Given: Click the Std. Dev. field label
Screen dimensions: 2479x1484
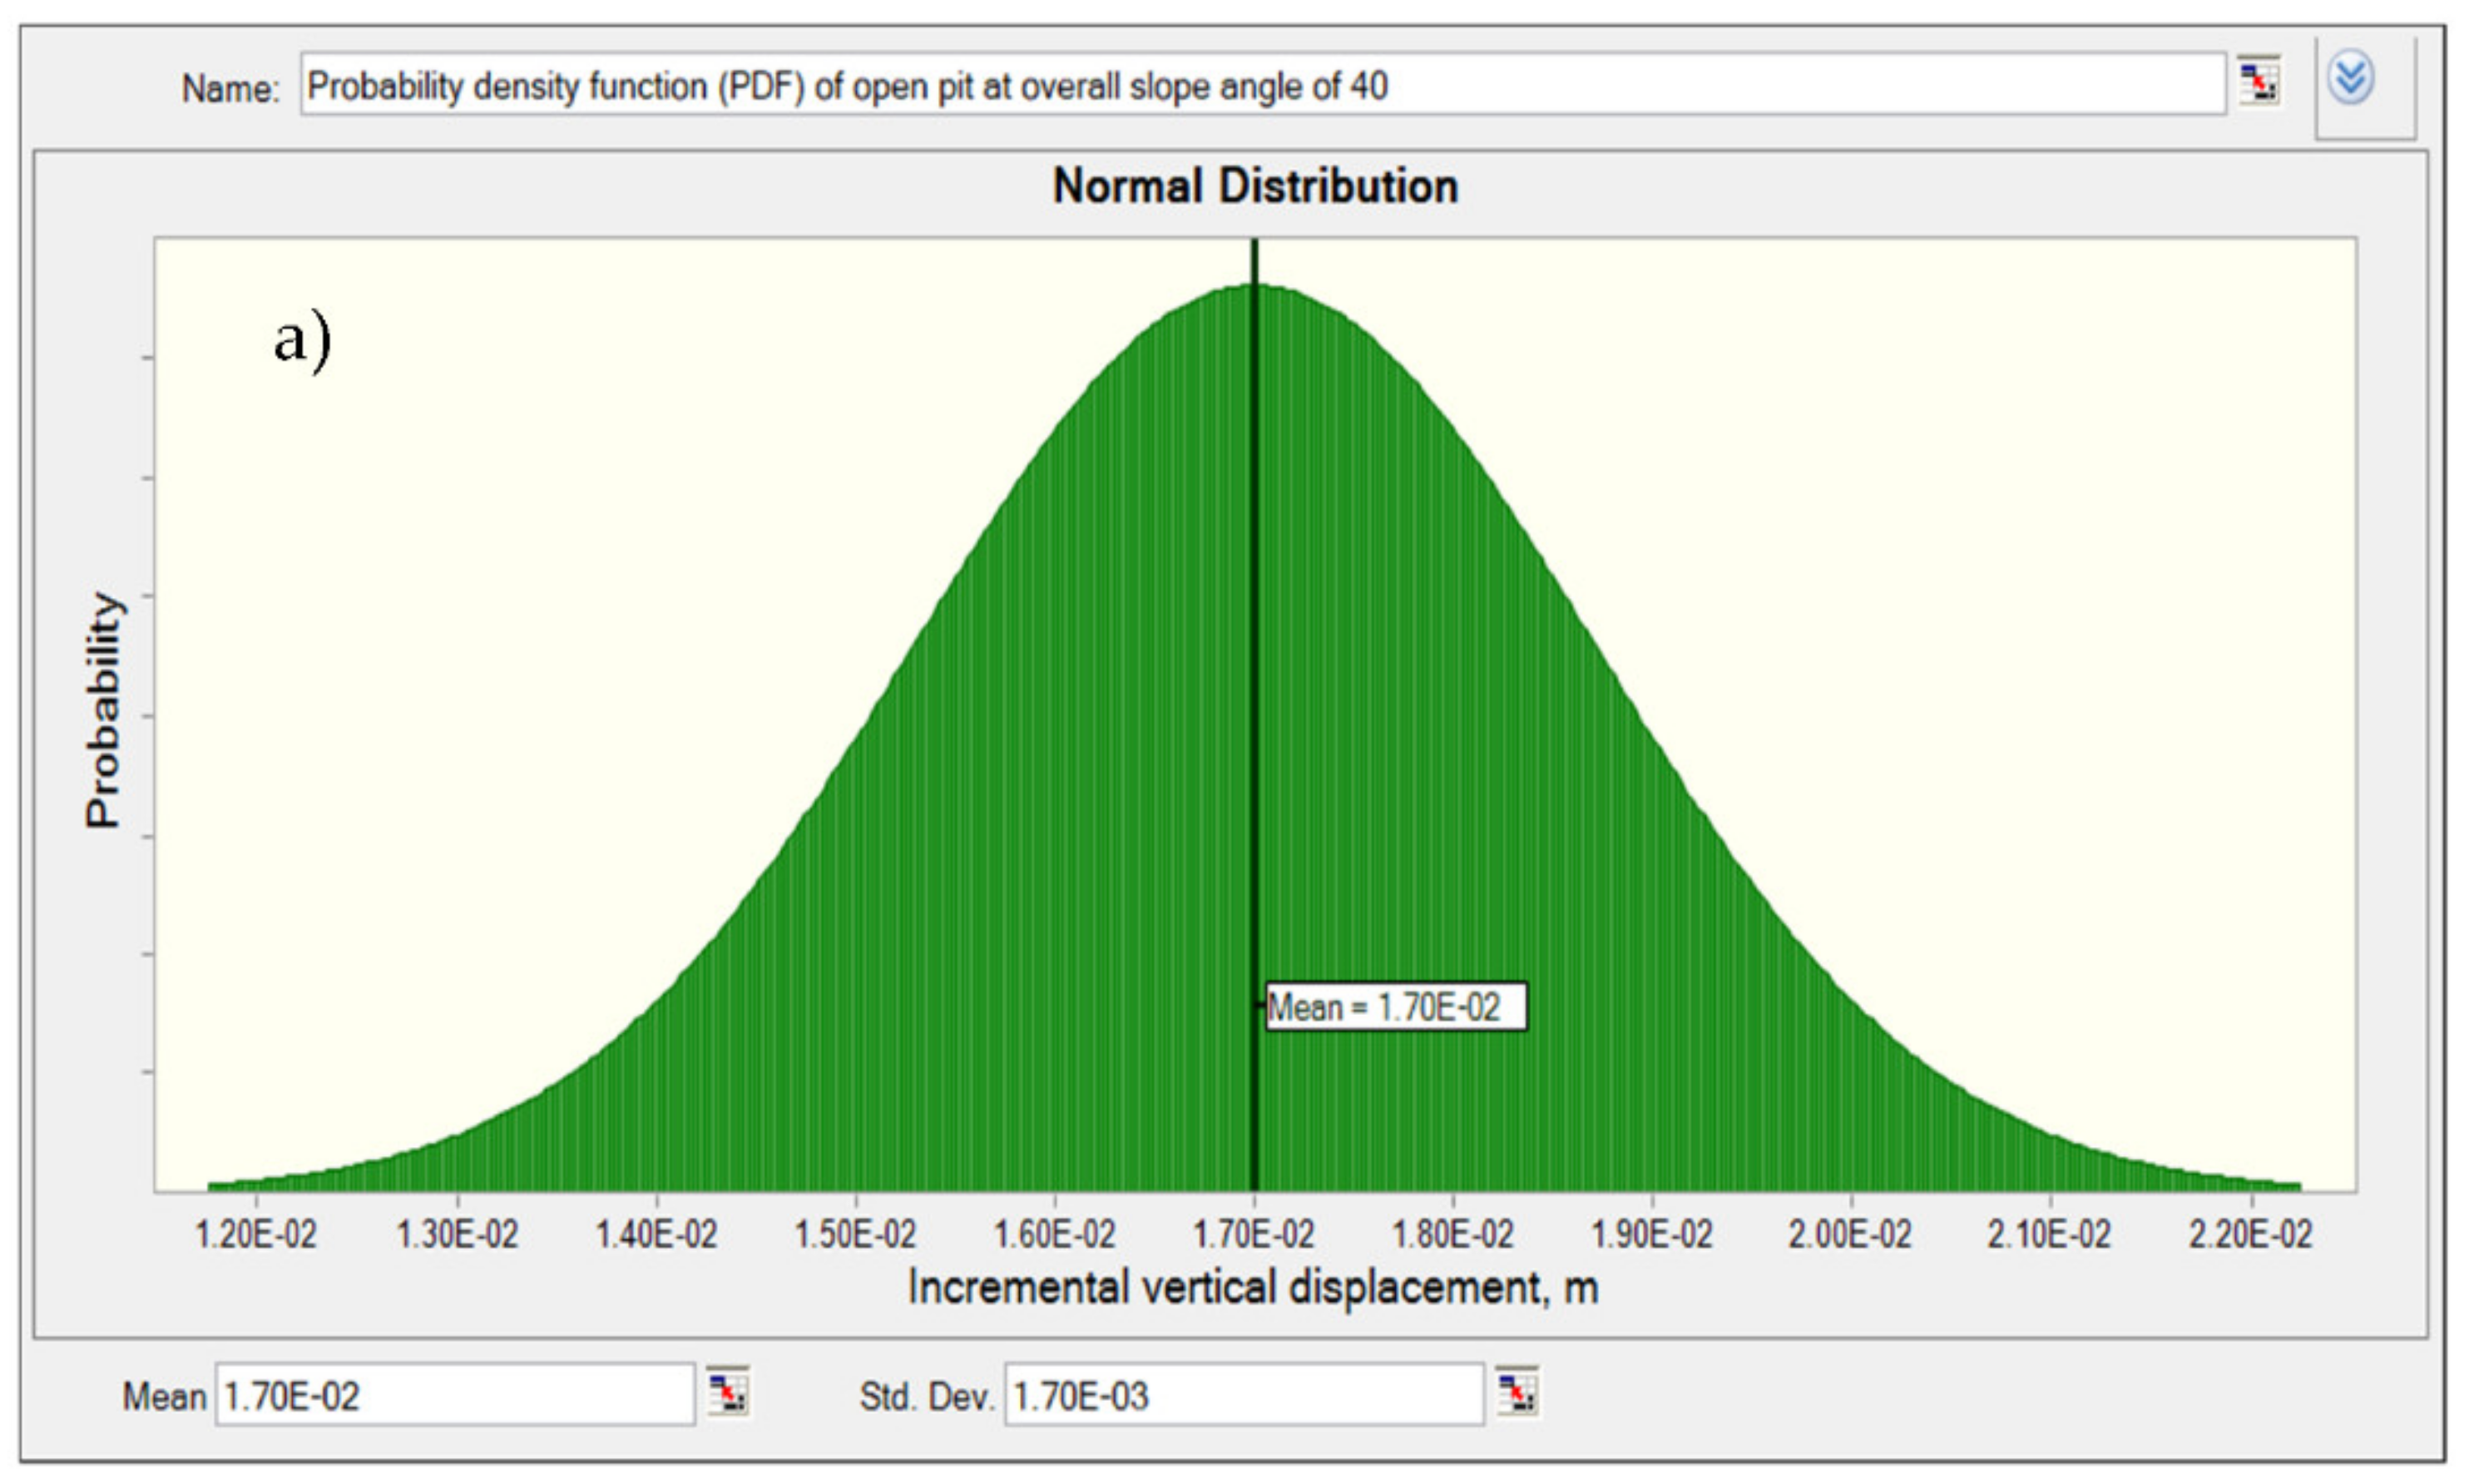Looking at the screenshot, I should (926, 1397).
